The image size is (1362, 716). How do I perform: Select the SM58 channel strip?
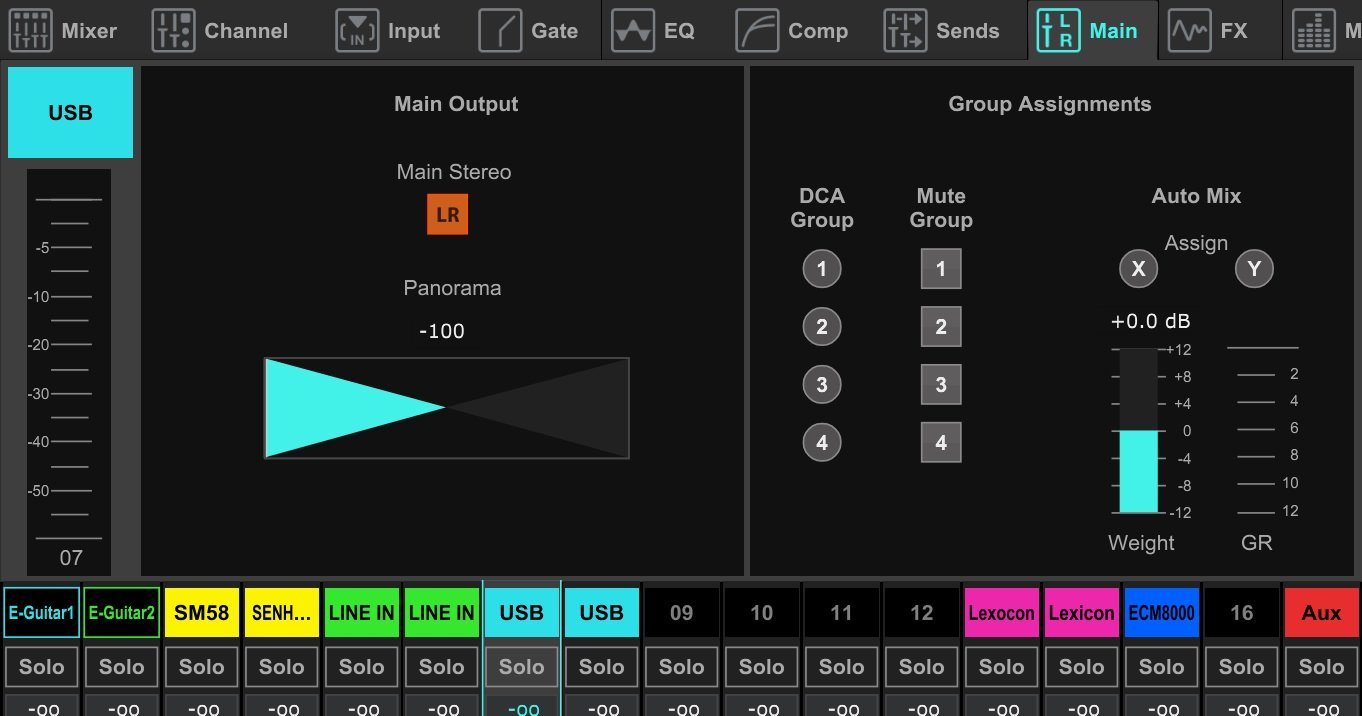pos(202,613)
